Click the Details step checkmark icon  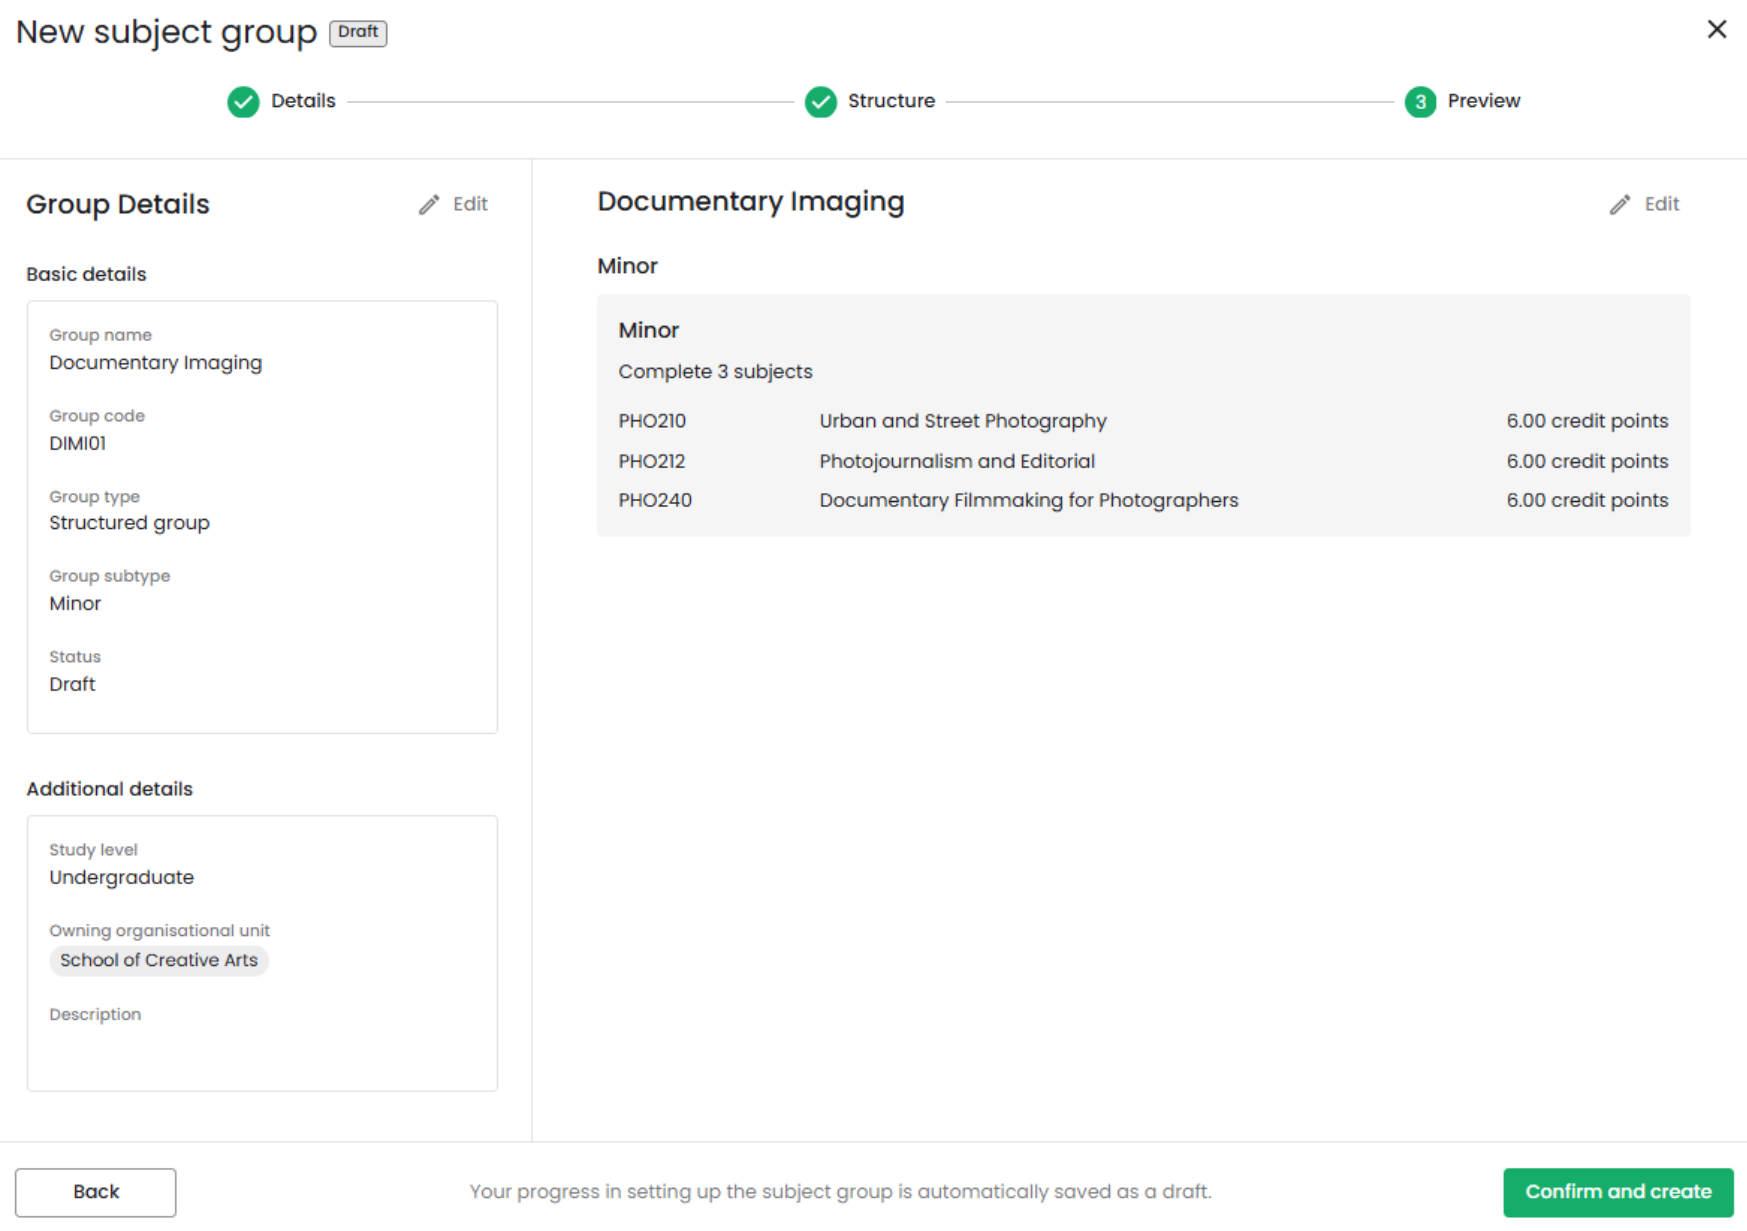(x=243, y=102)
